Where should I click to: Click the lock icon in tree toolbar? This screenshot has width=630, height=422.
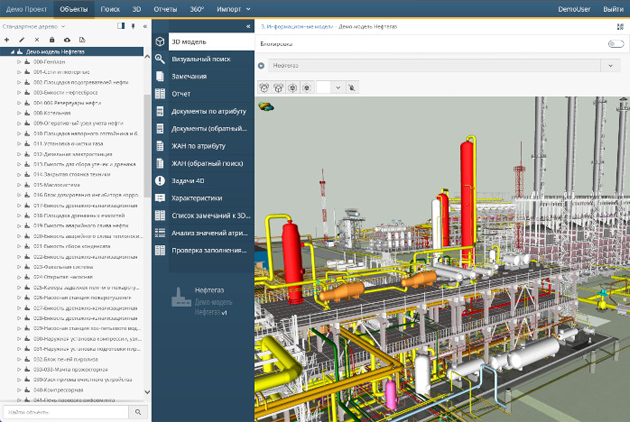pyautogui.click(x=52, y=39)
